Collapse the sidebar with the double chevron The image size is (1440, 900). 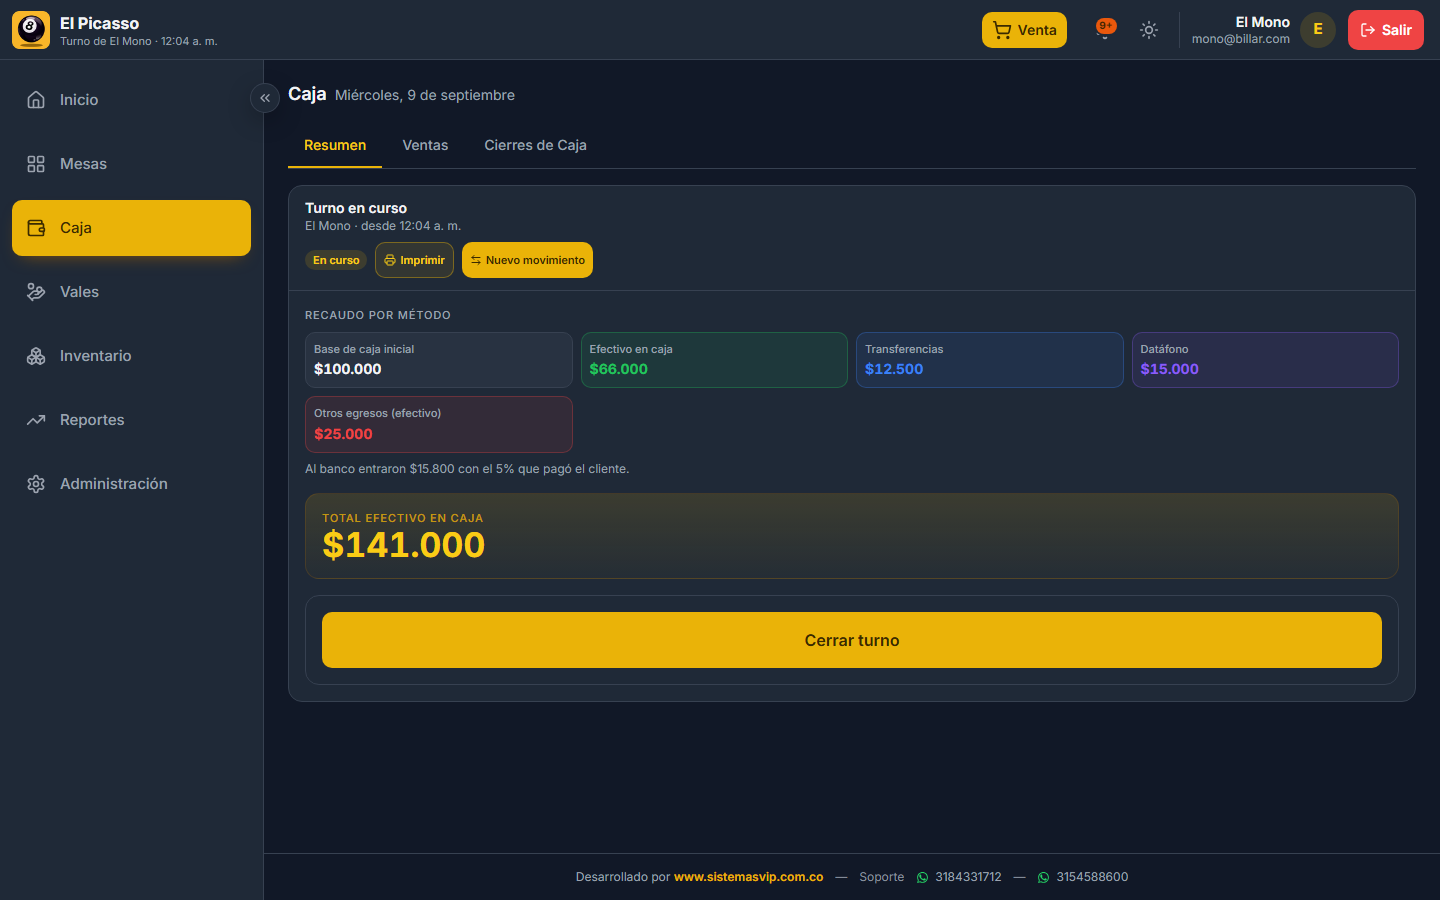coord(265,98)
